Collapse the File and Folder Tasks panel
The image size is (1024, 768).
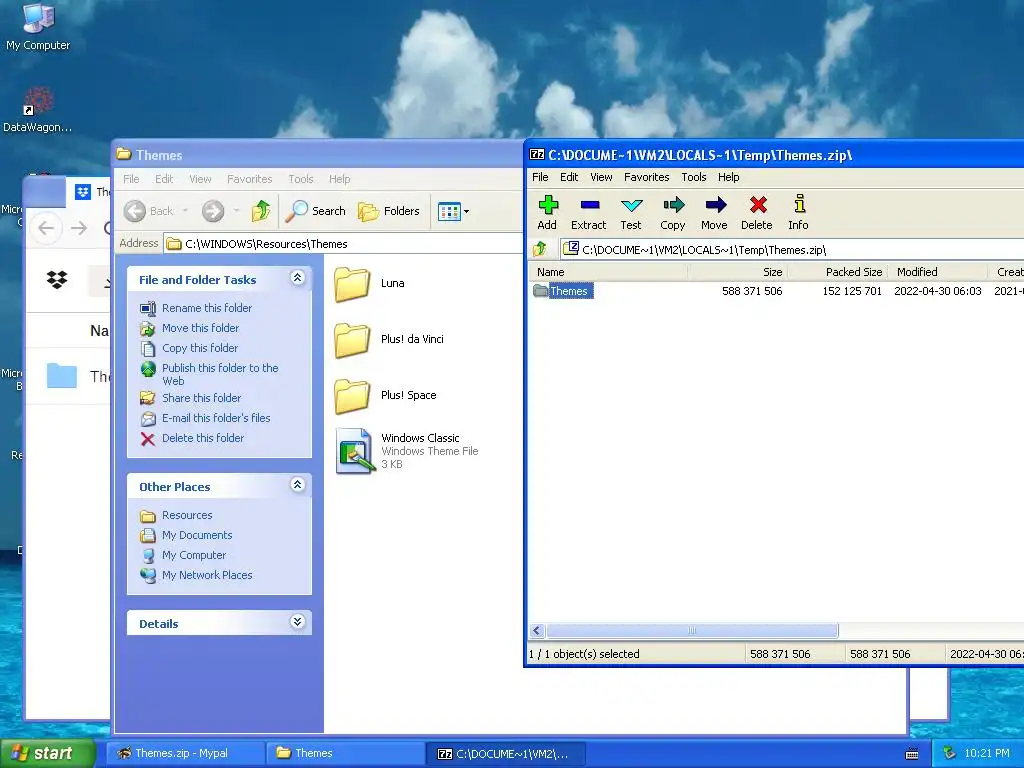(297, 278)
